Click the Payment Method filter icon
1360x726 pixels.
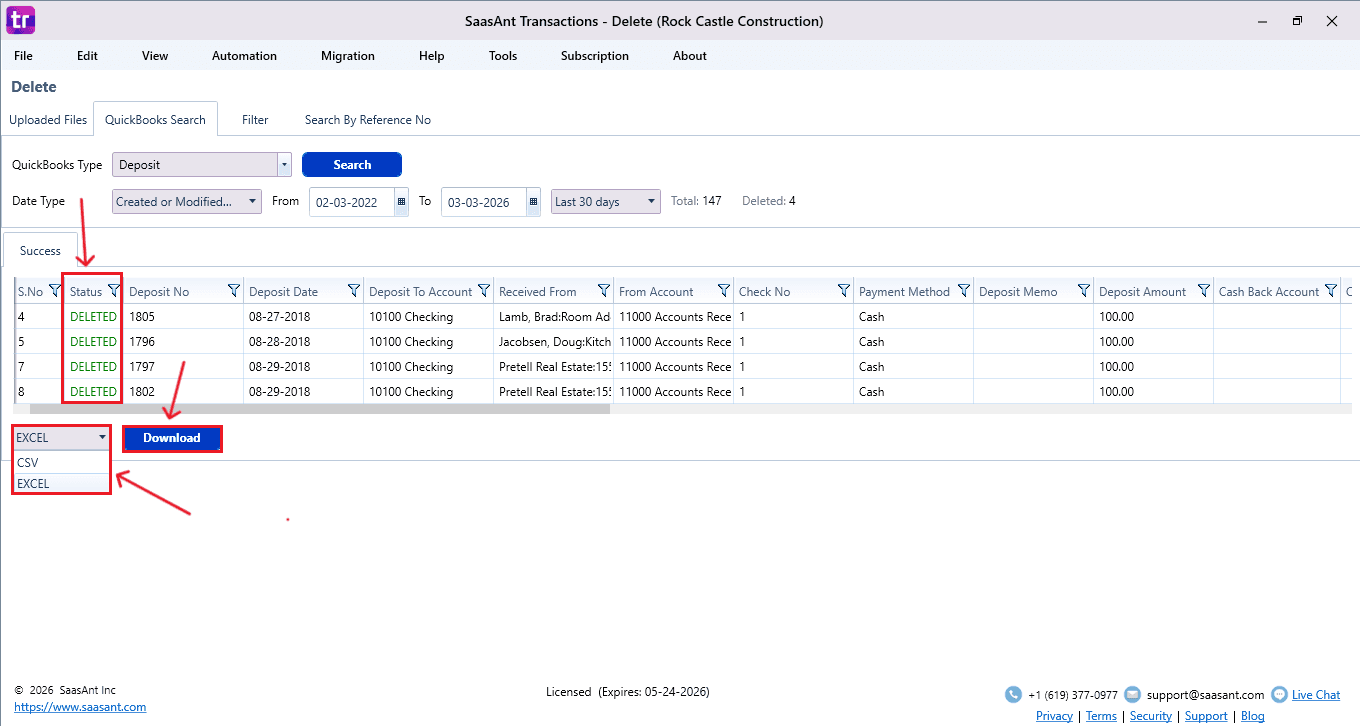click(x=964, y=291)
